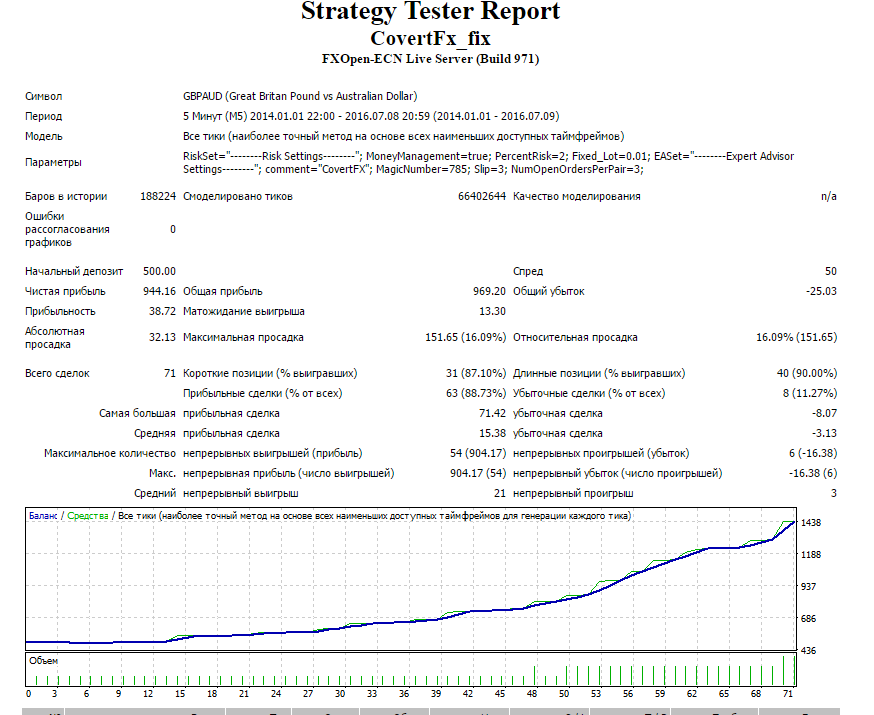The width and height of the screenshot is (874, 715).
Task: Click 'Прибыльные сделки (% от всех)' label
Action: pos(263,393)
